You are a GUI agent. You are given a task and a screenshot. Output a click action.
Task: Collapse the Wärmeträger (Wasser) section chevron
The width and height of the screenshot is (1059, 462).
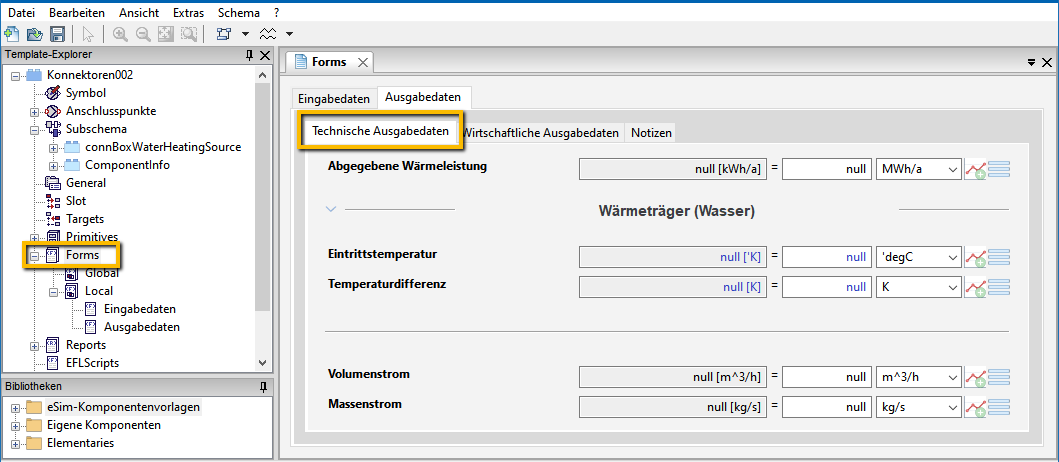pyautogui.click(x=331, y=209)
